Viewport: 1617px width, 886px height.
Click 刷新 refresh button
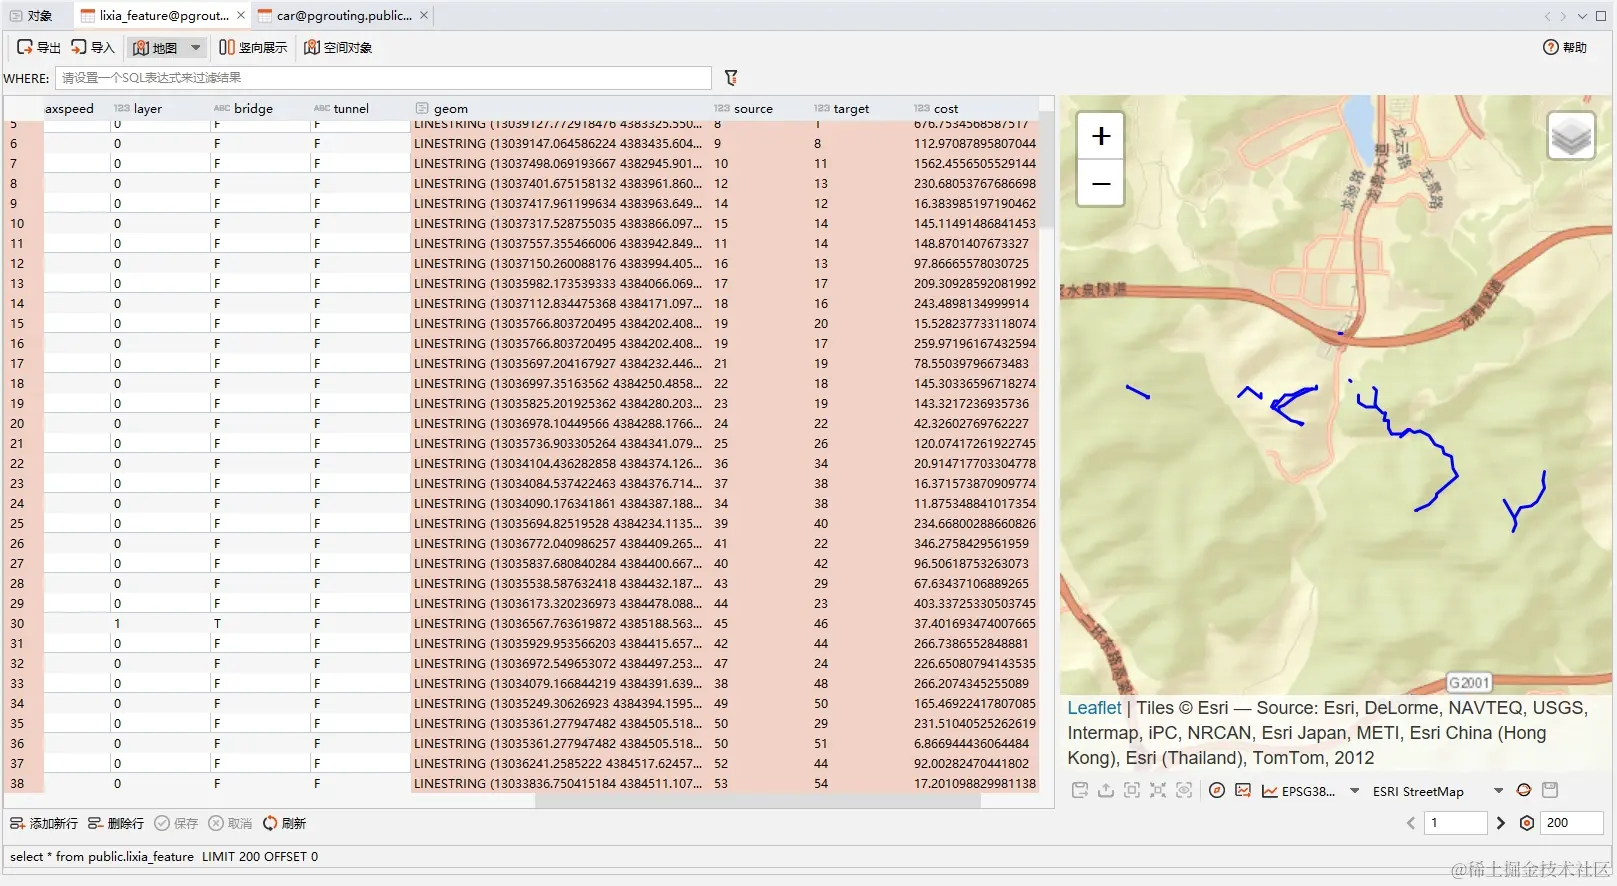(284, 823)
